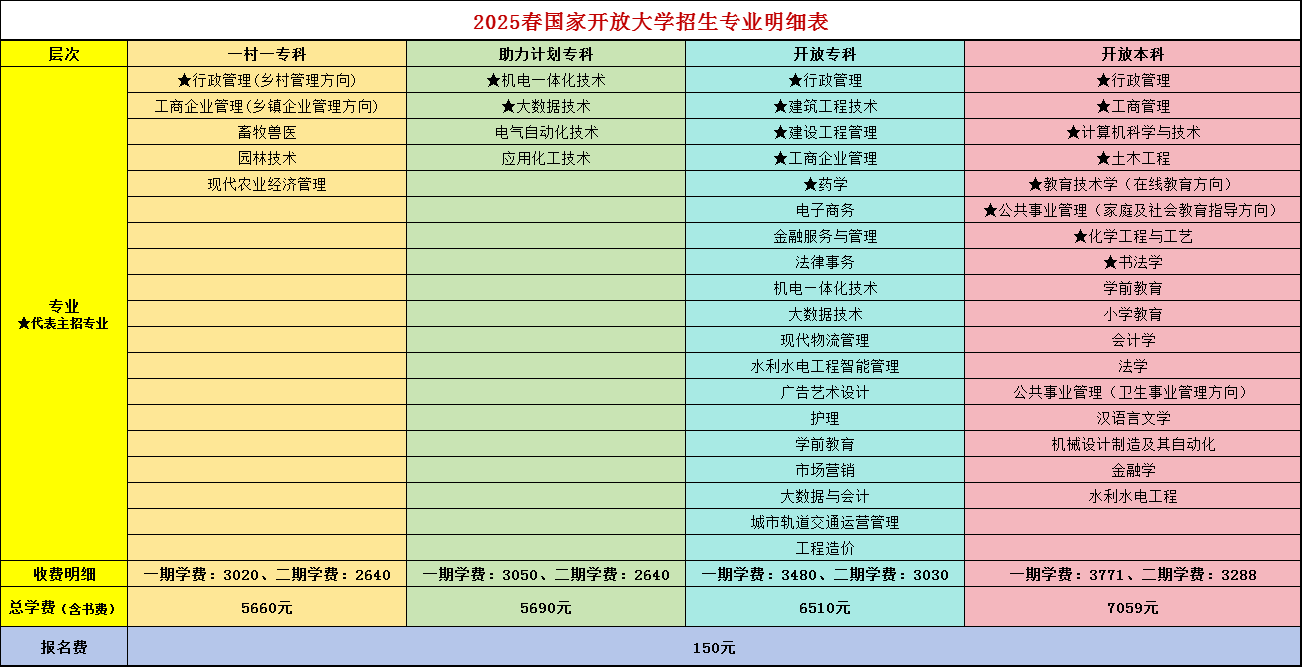Click the ★建设工程管理 cell

point(825,132)
